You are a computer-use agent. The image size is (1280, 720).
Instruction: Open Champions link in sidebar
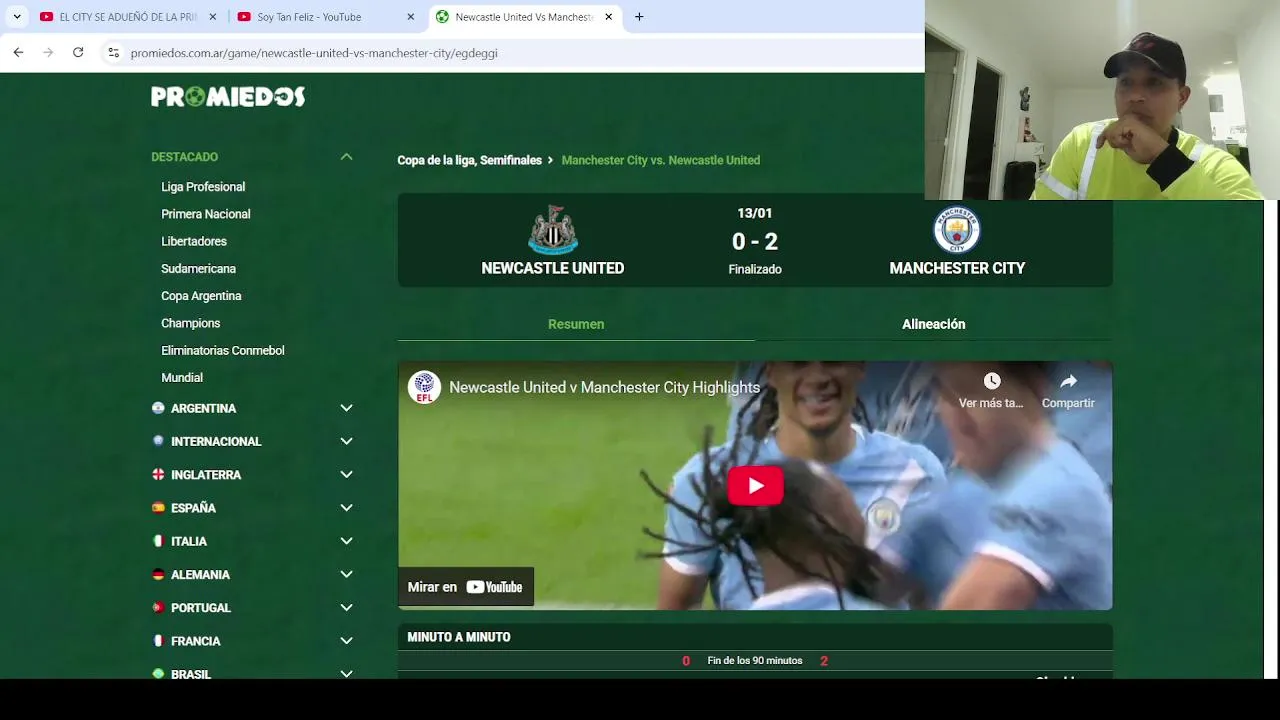tap(190, 323)
